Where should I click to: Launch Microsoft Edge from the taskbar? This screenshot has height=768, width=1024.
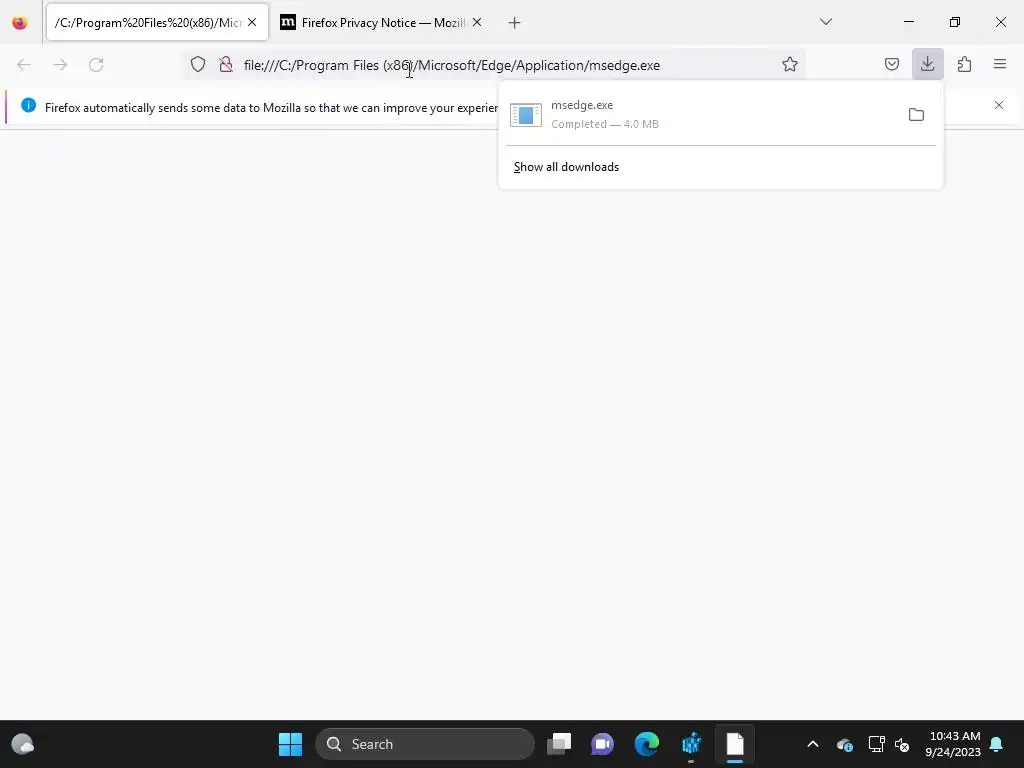pyautogui.click(x=647, y=744)
